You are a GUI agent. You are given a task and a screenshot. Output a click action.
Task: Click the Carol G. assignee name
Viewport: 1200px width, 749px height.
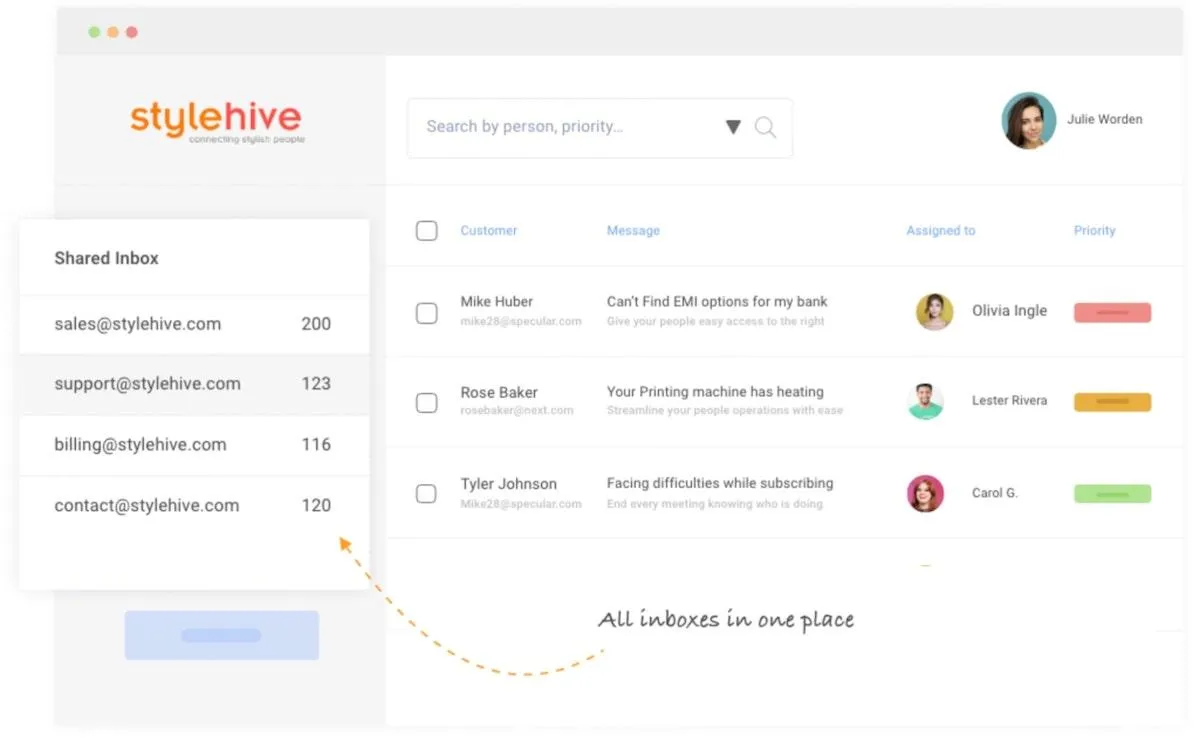tap(994, 493)
